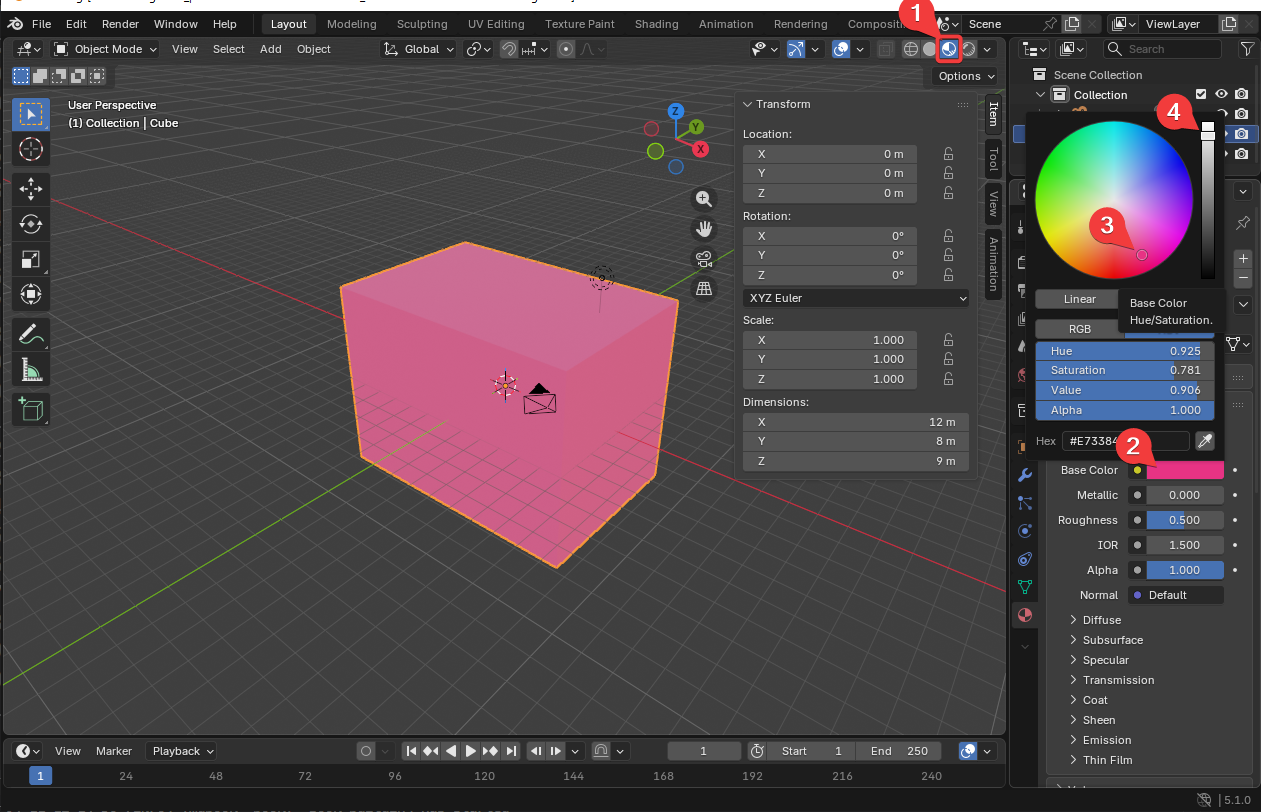Open the Render menu
The width and height of the screenshot is (1261, 812).
121,24
